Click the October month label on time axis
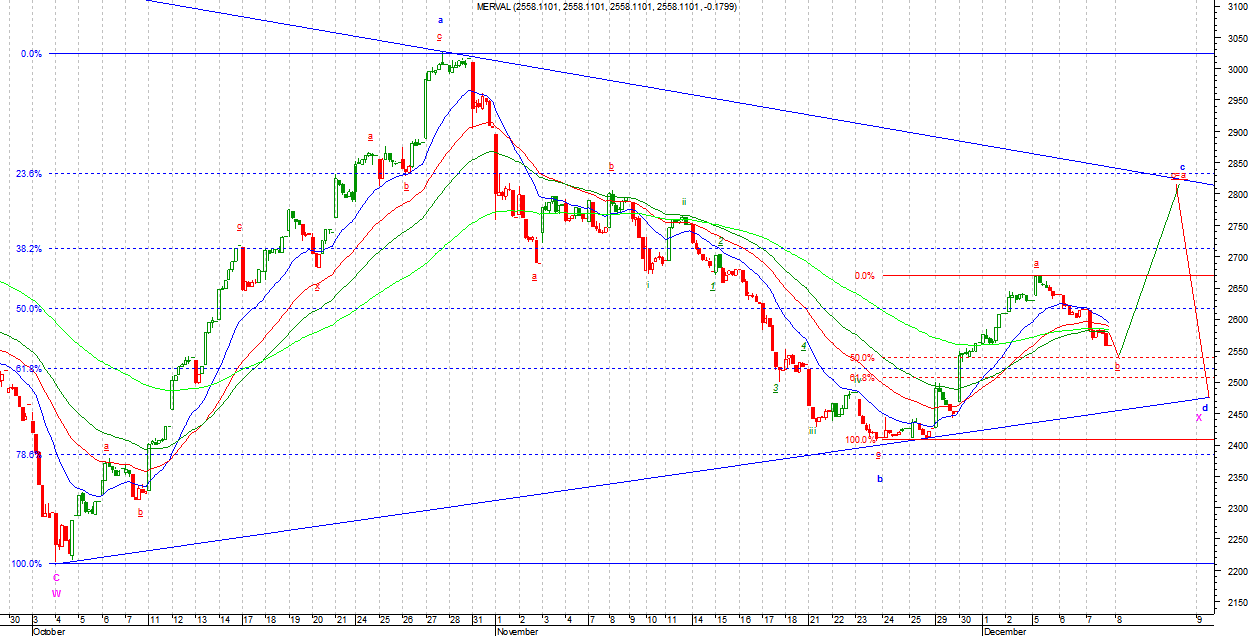The width and height of the screenshot is (1250, 636). click(52, 631)
